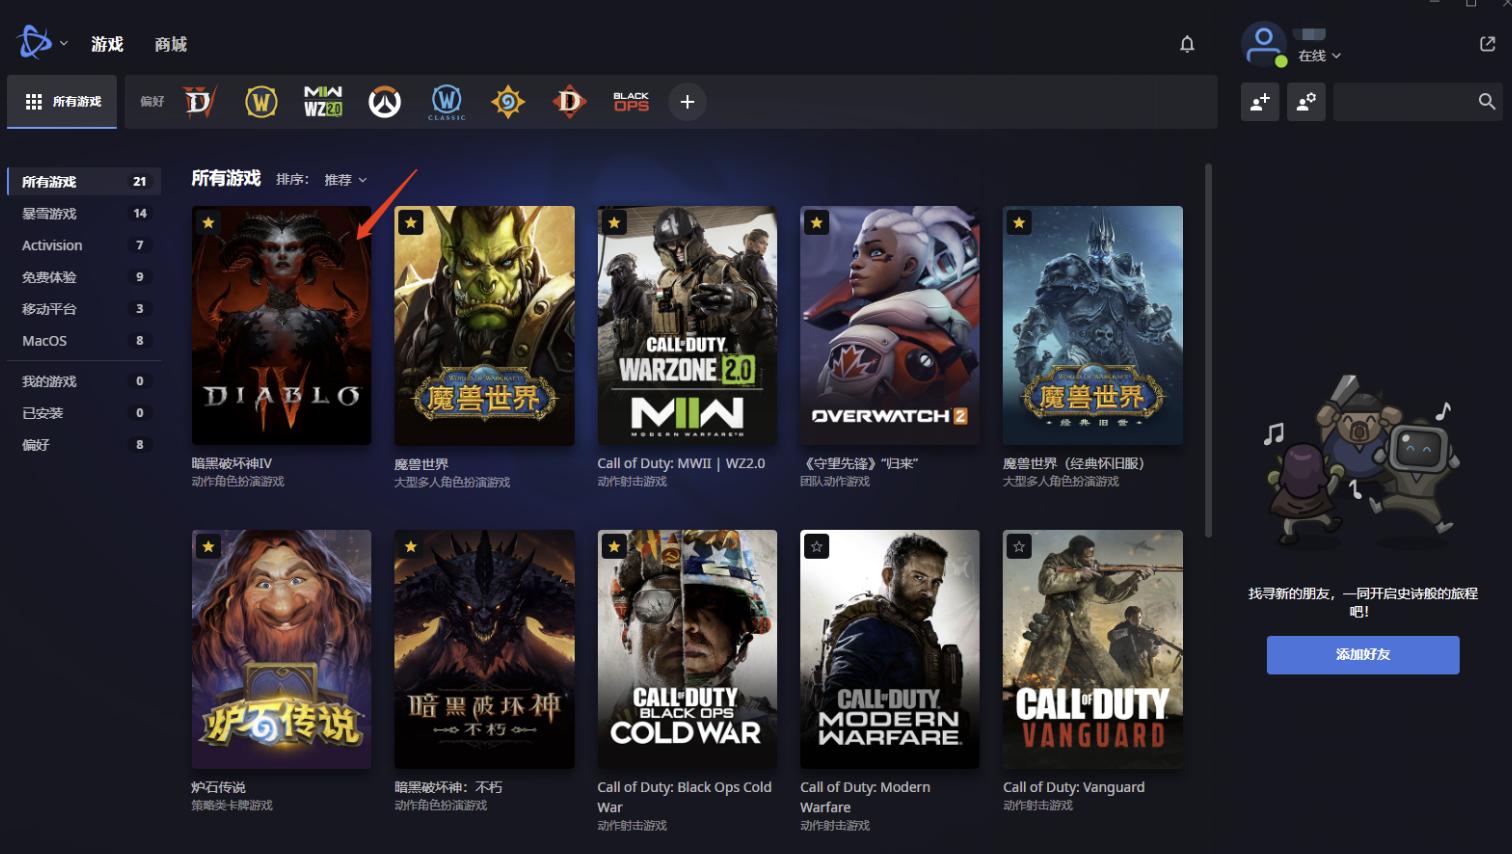1512x854 pixels.
Task: Filter games by Activision in sidebar
Action: (52, 245)
